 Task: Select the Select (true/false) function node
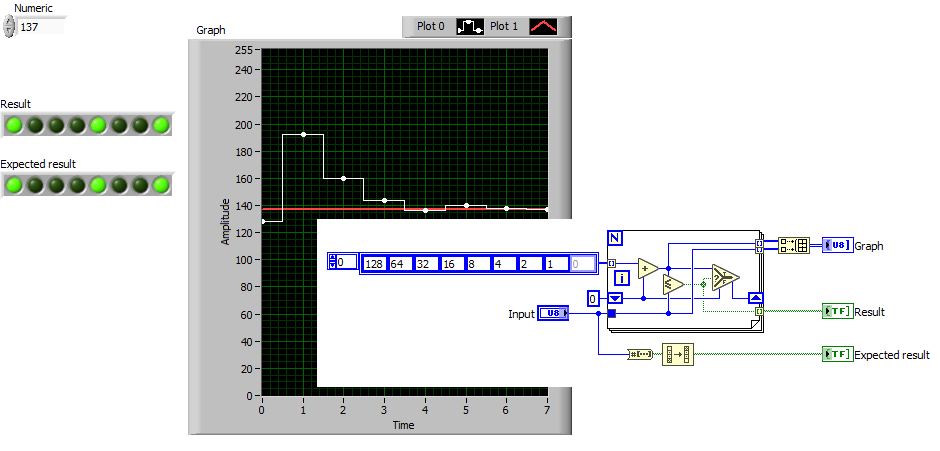pos(725,278)
